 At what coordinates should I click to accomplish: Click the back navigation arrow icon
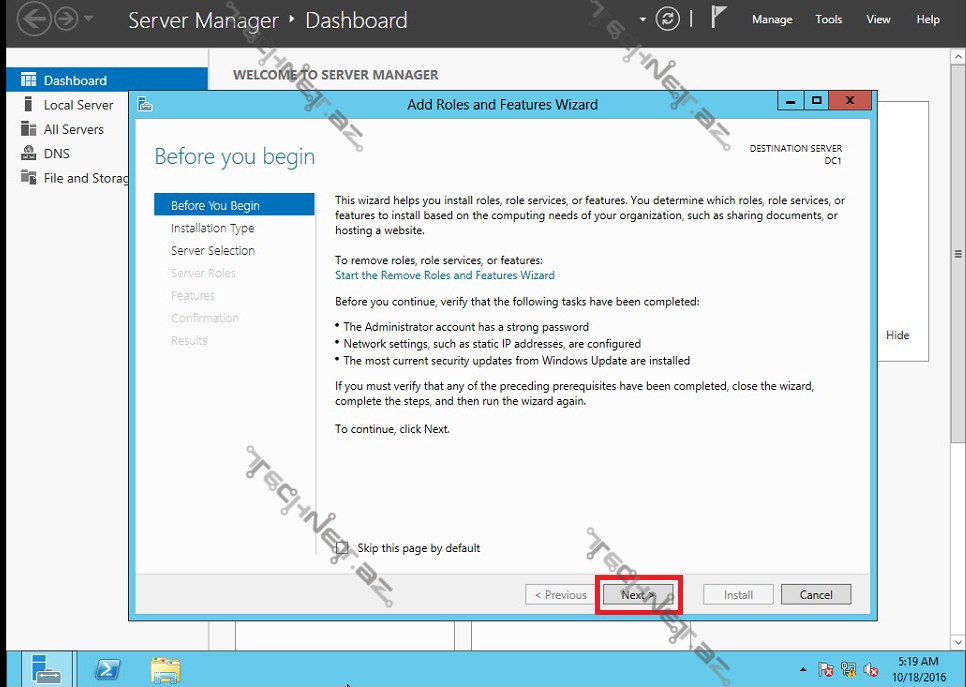35,19
